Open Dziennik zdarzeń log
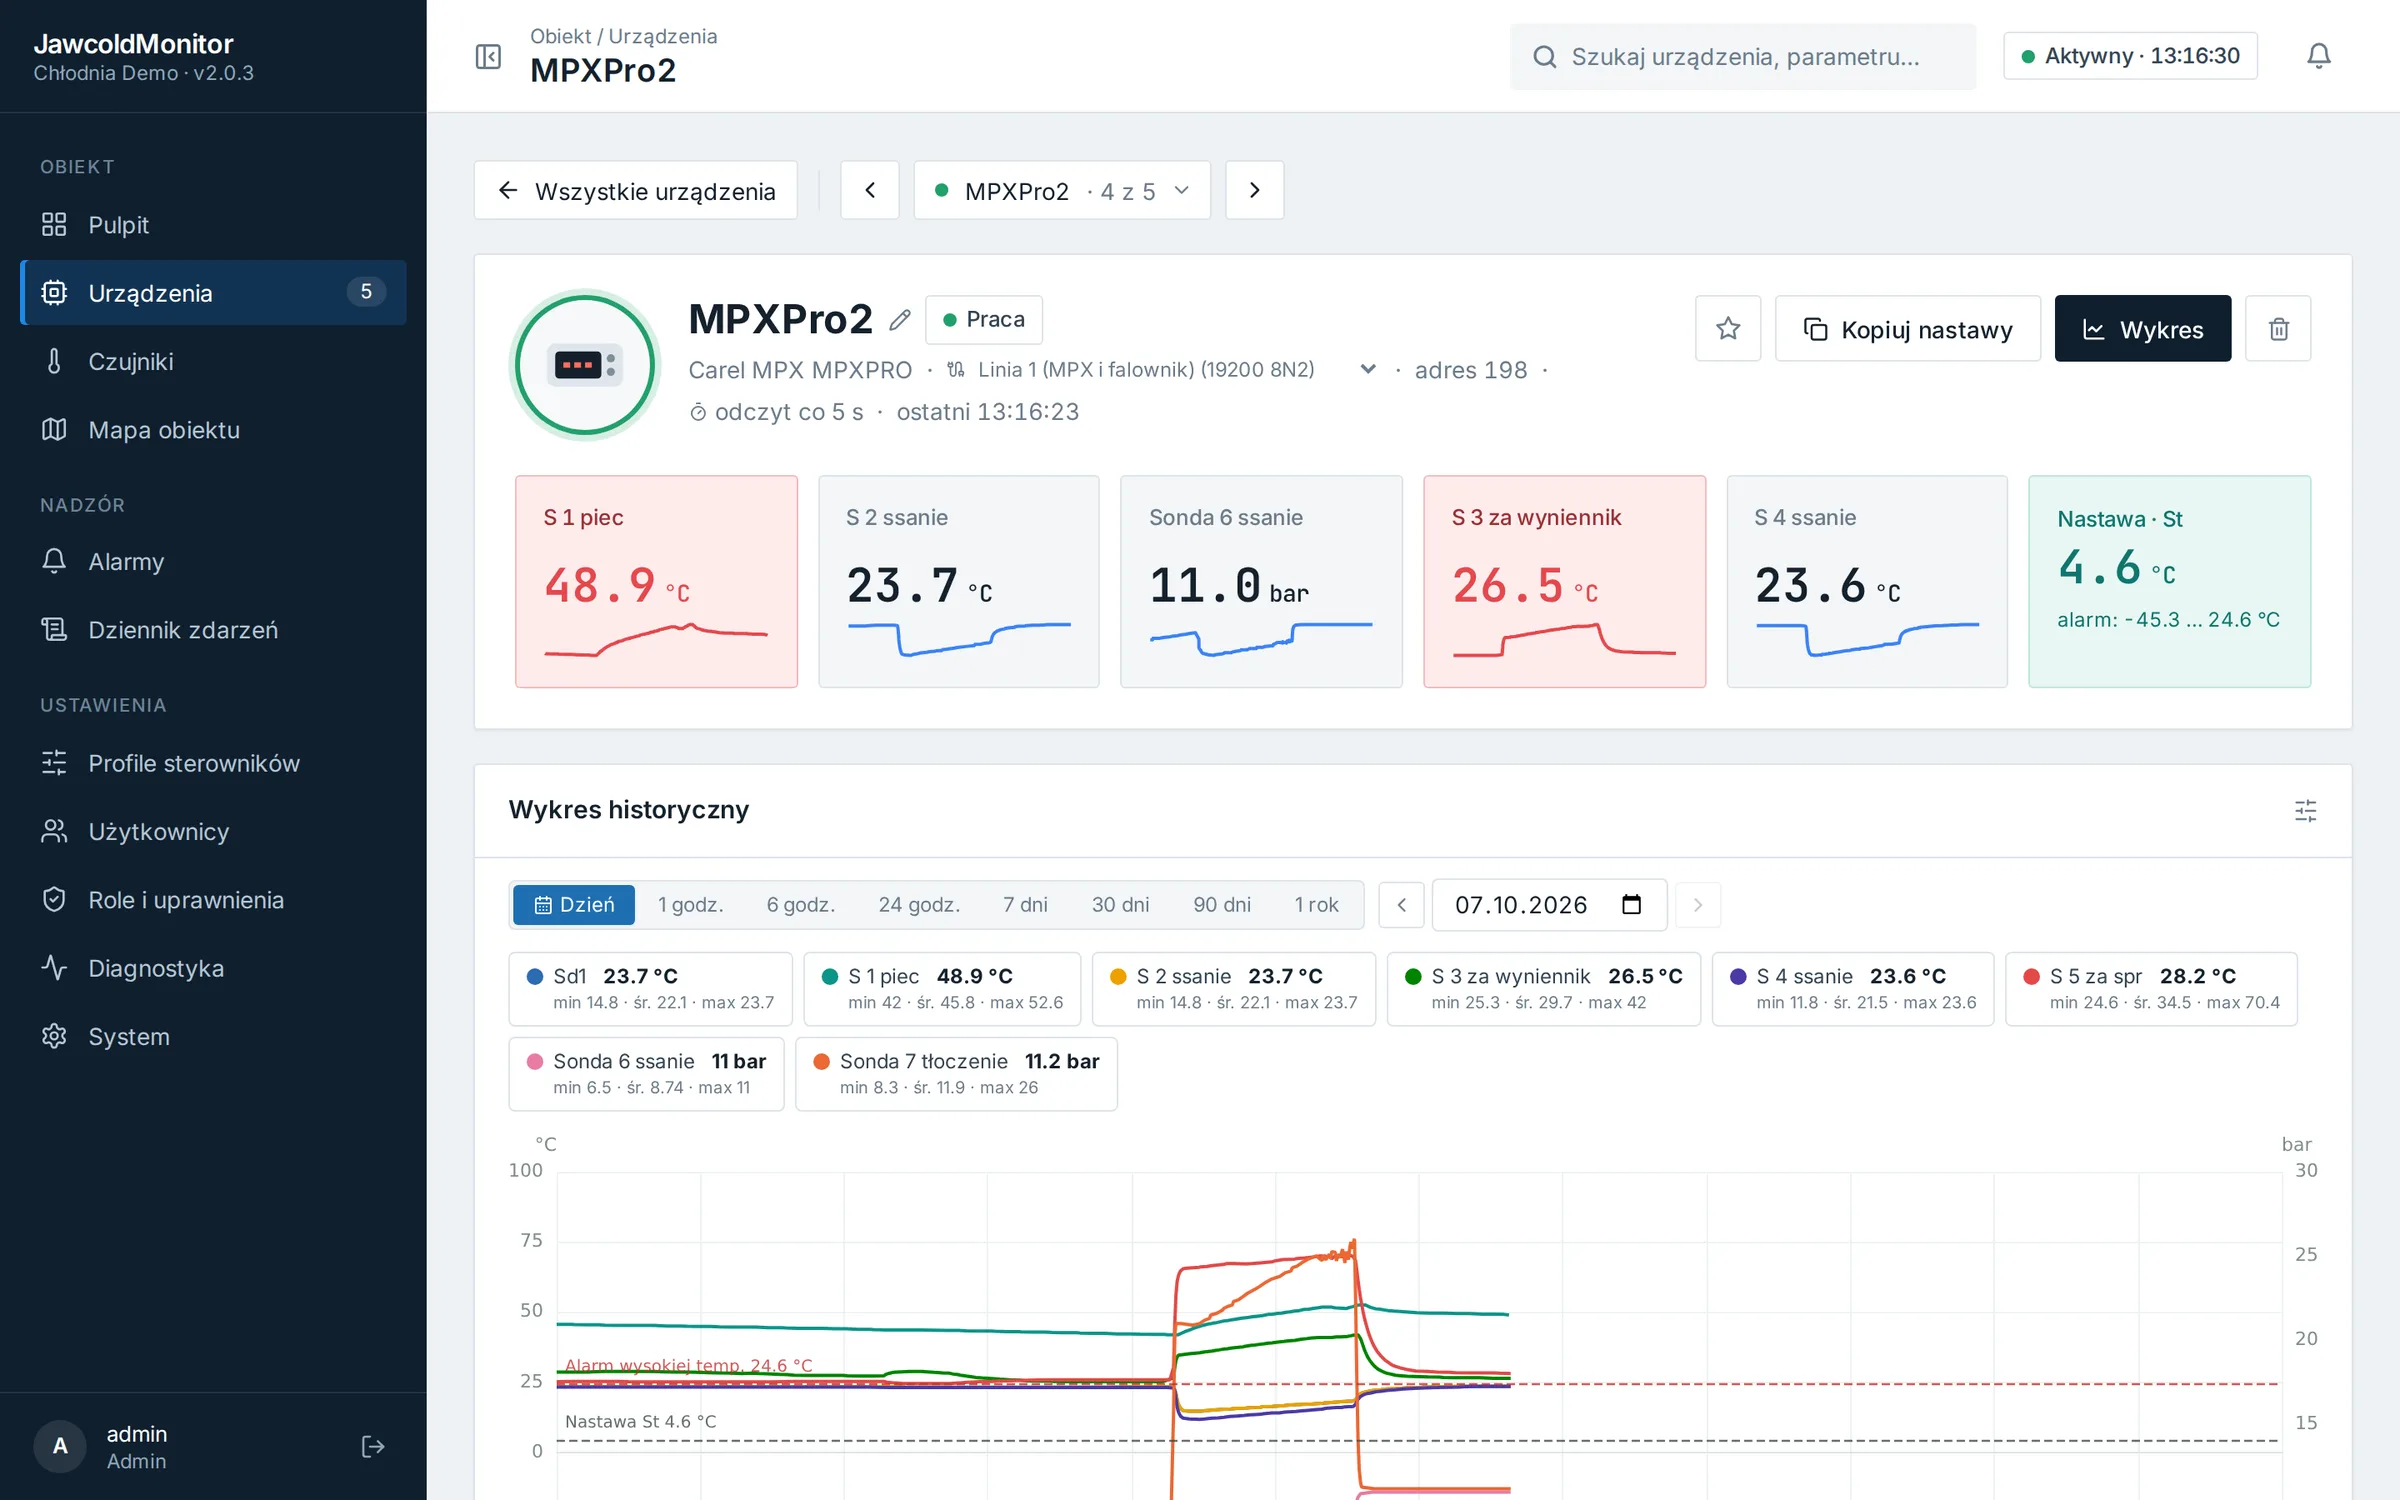Viewport: 2400px width, 1500px height. (x=213, y=630)
